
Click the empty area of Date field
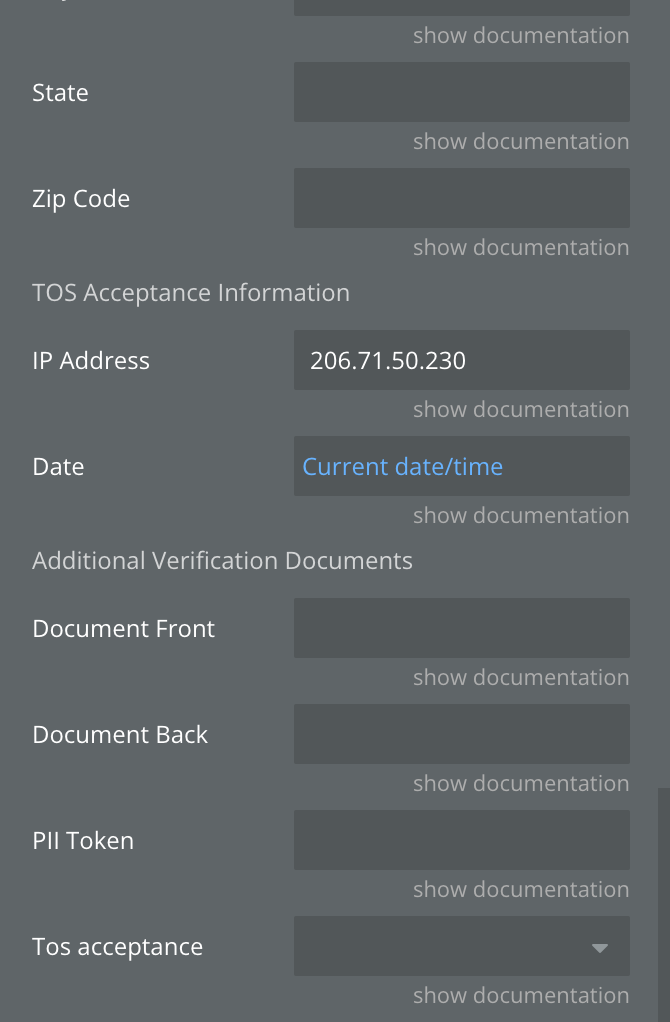566,467
